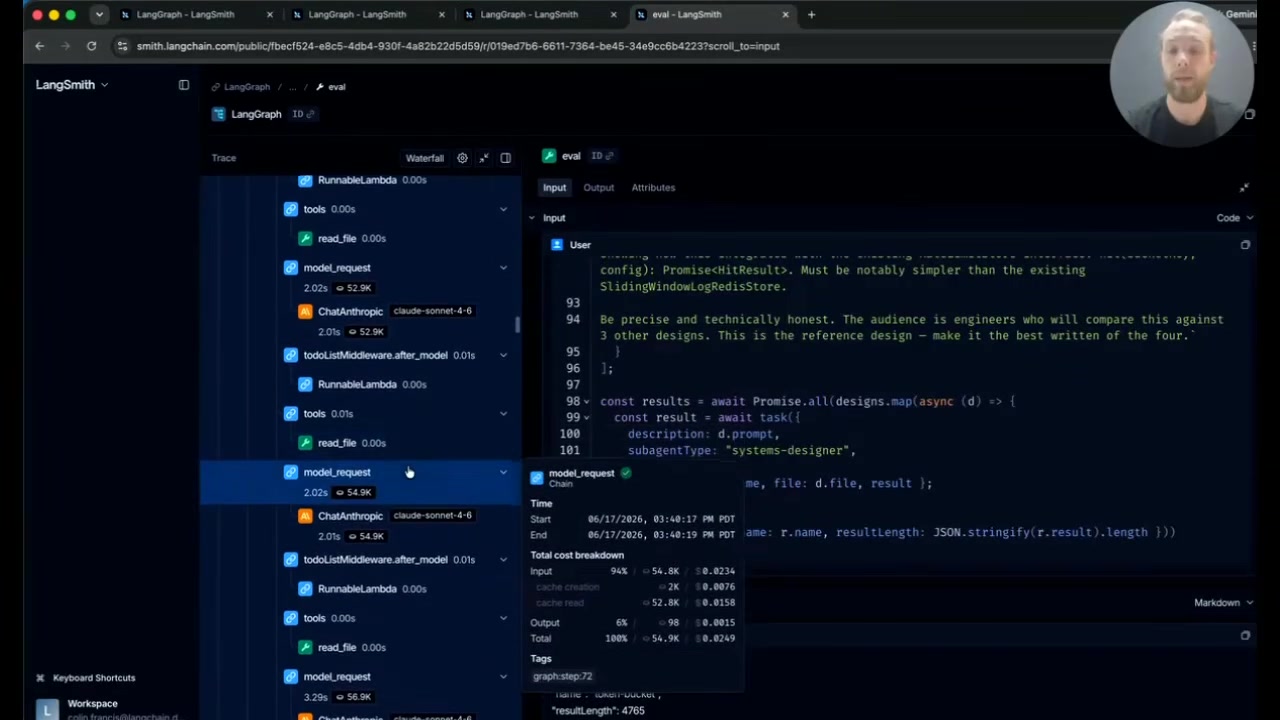The image size is (1280, 720).
Task: Switch trace view to Waterfall
Action: click(x=425, y=158)
